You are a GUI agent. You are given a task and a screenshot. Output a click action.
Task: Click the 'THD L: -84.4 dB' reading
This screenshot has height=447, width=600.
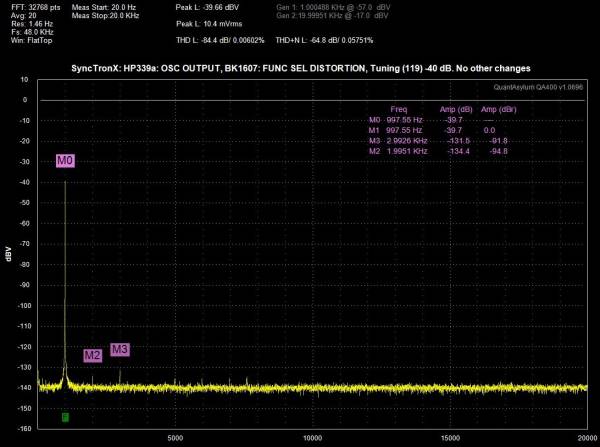pyautogui.click(x=220, y=40)
